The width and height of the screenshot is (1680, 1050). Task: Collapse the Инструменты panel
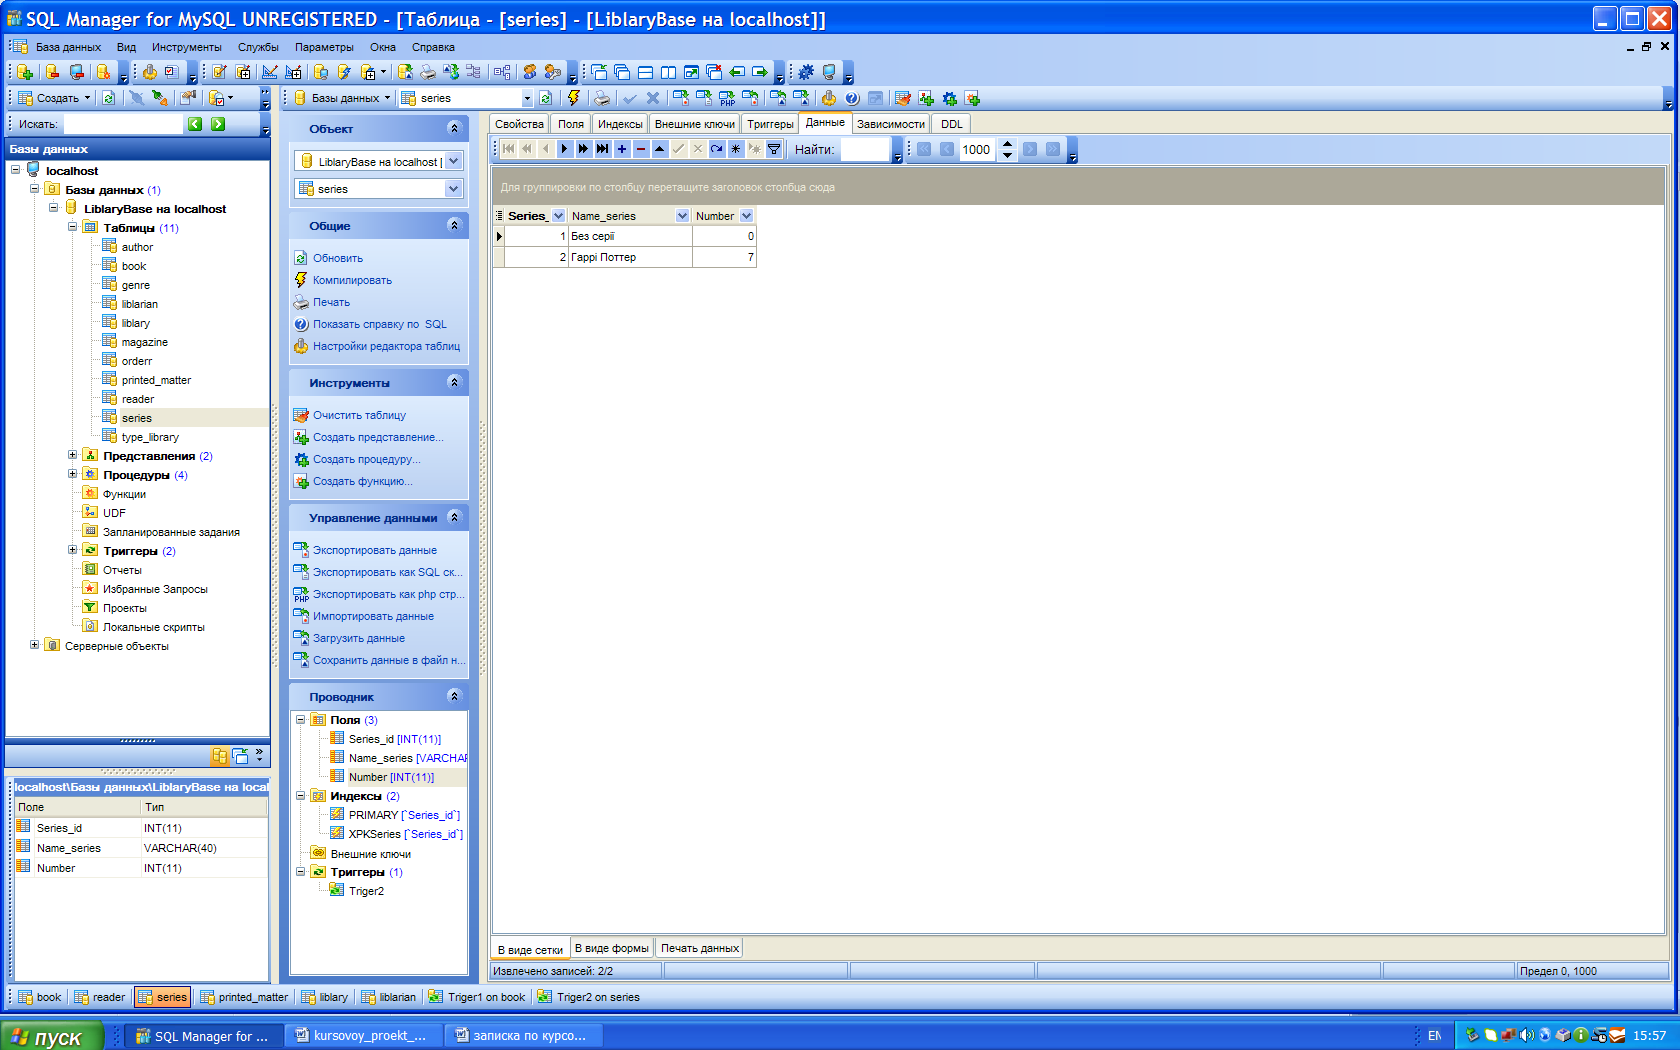pos(454,382)
